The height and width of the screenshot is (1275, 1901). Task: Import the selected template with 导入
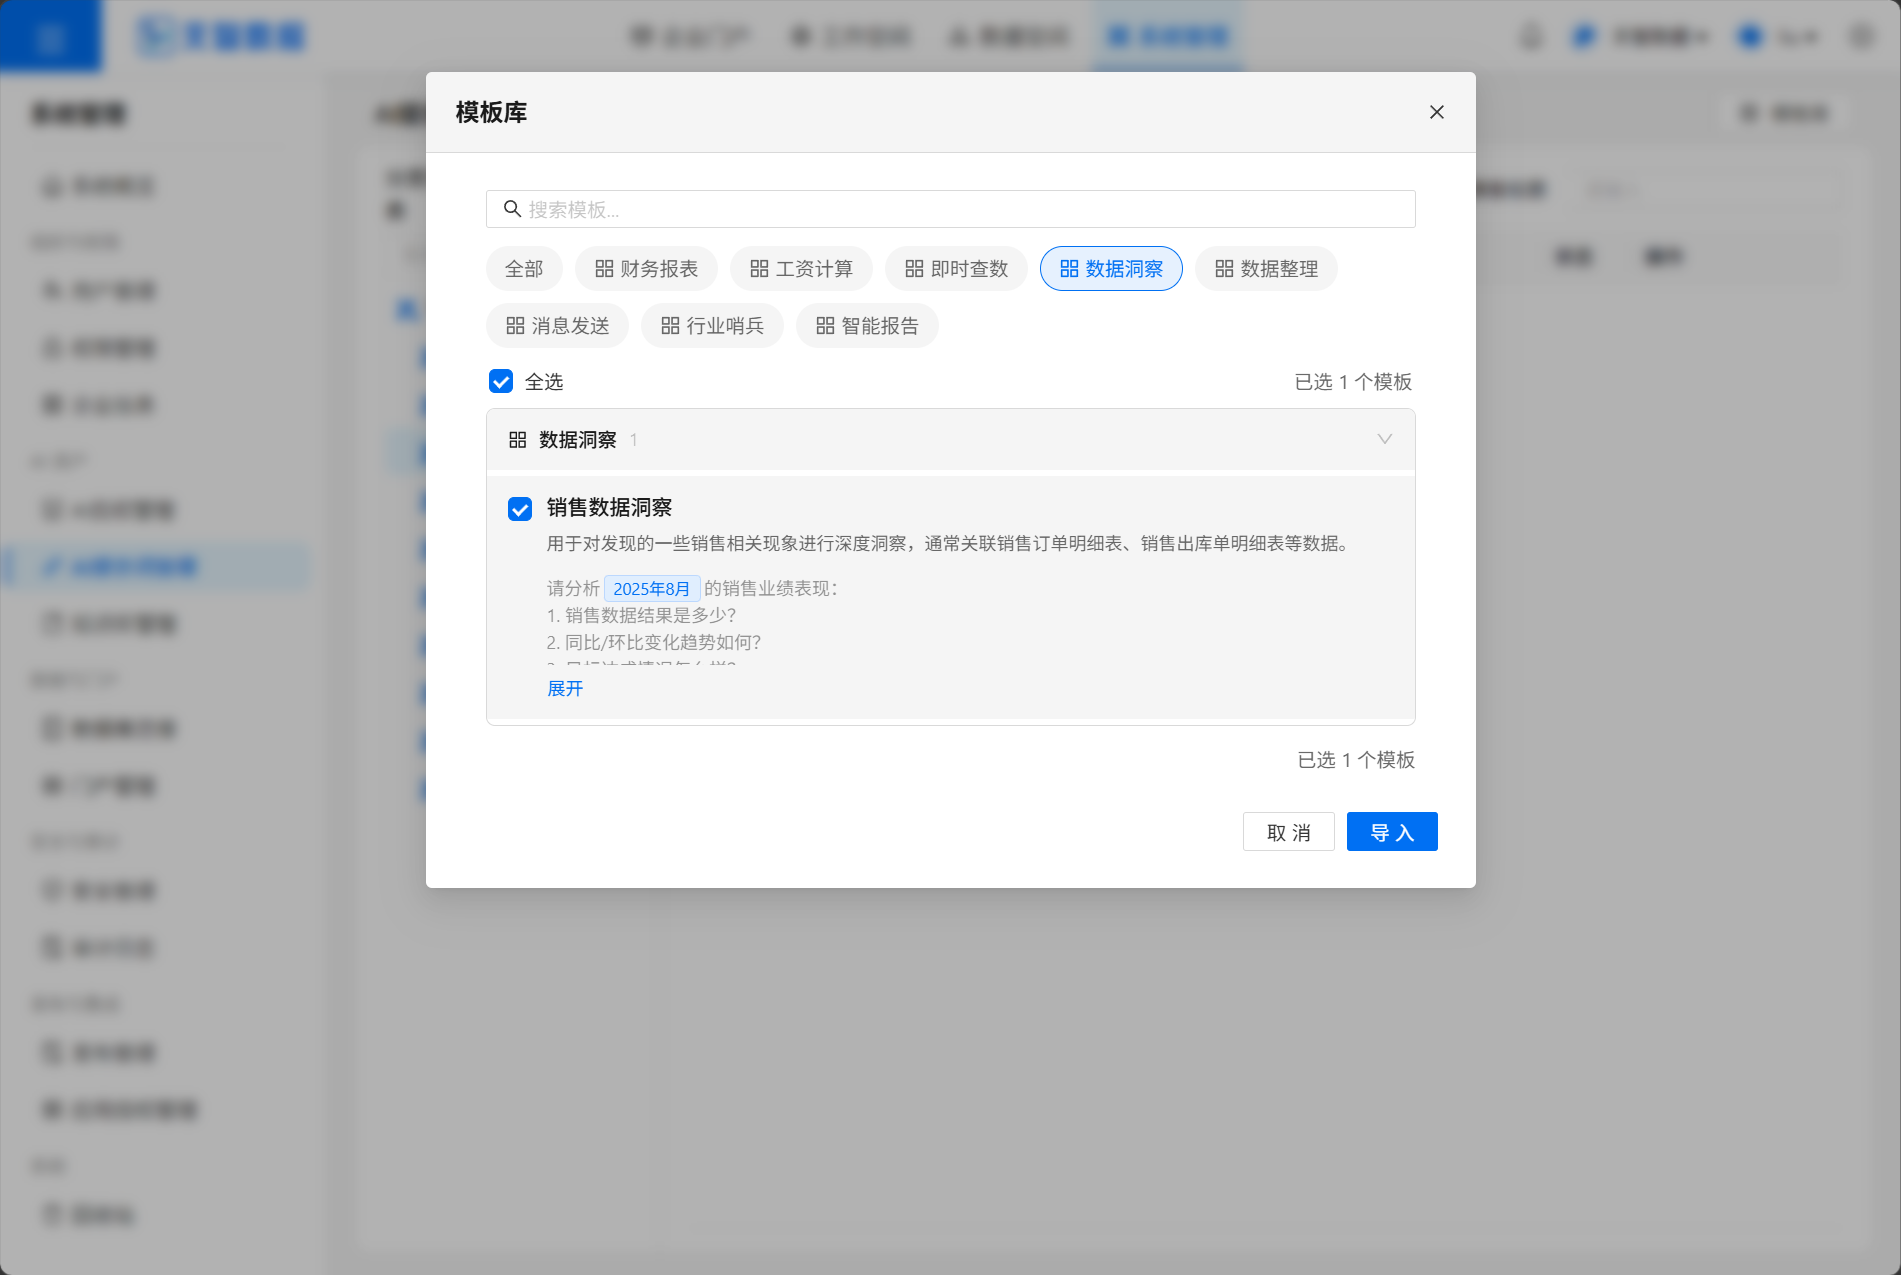1392,832
